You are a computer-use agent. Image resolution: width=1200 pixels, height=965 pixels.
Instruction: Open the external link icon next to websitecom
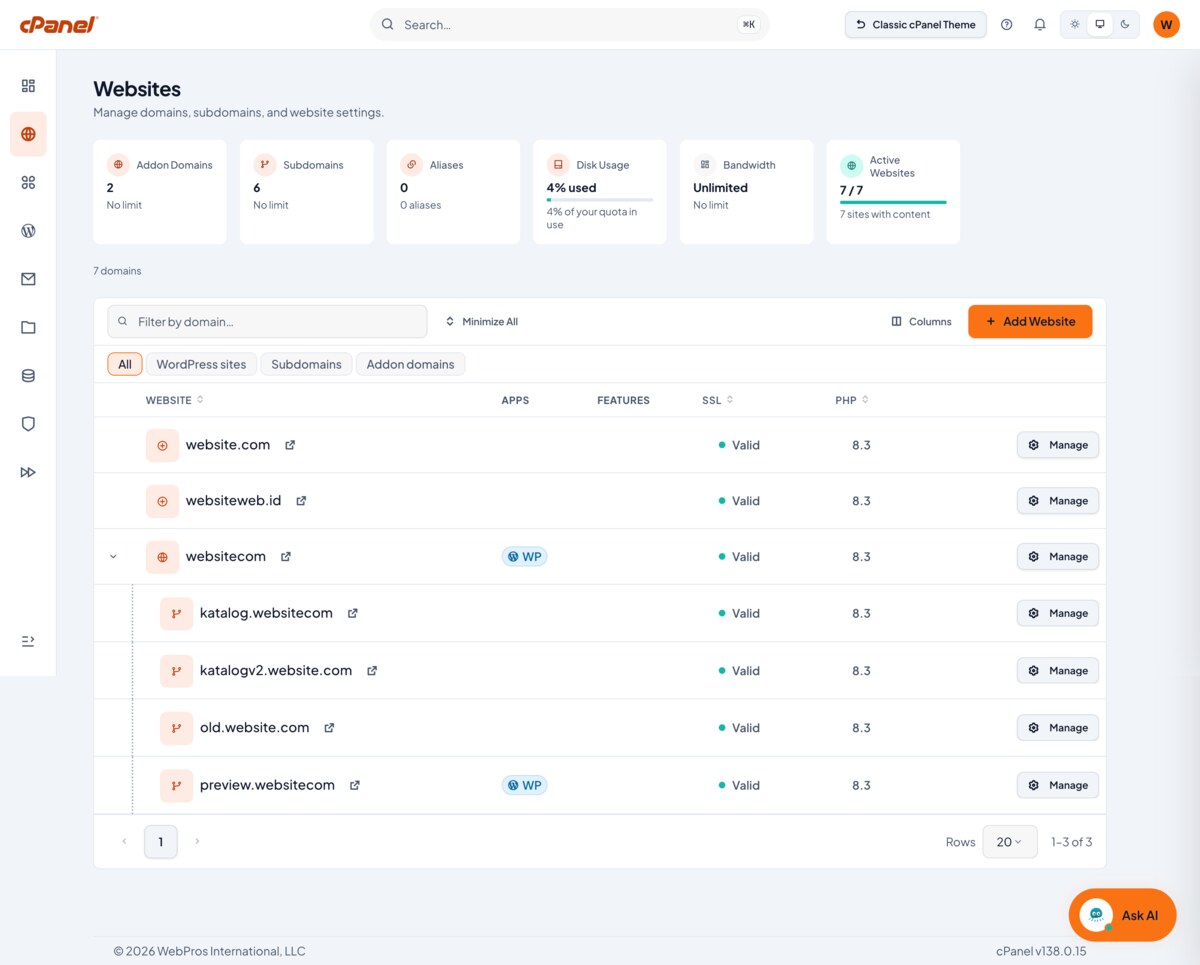click(286, 557)
